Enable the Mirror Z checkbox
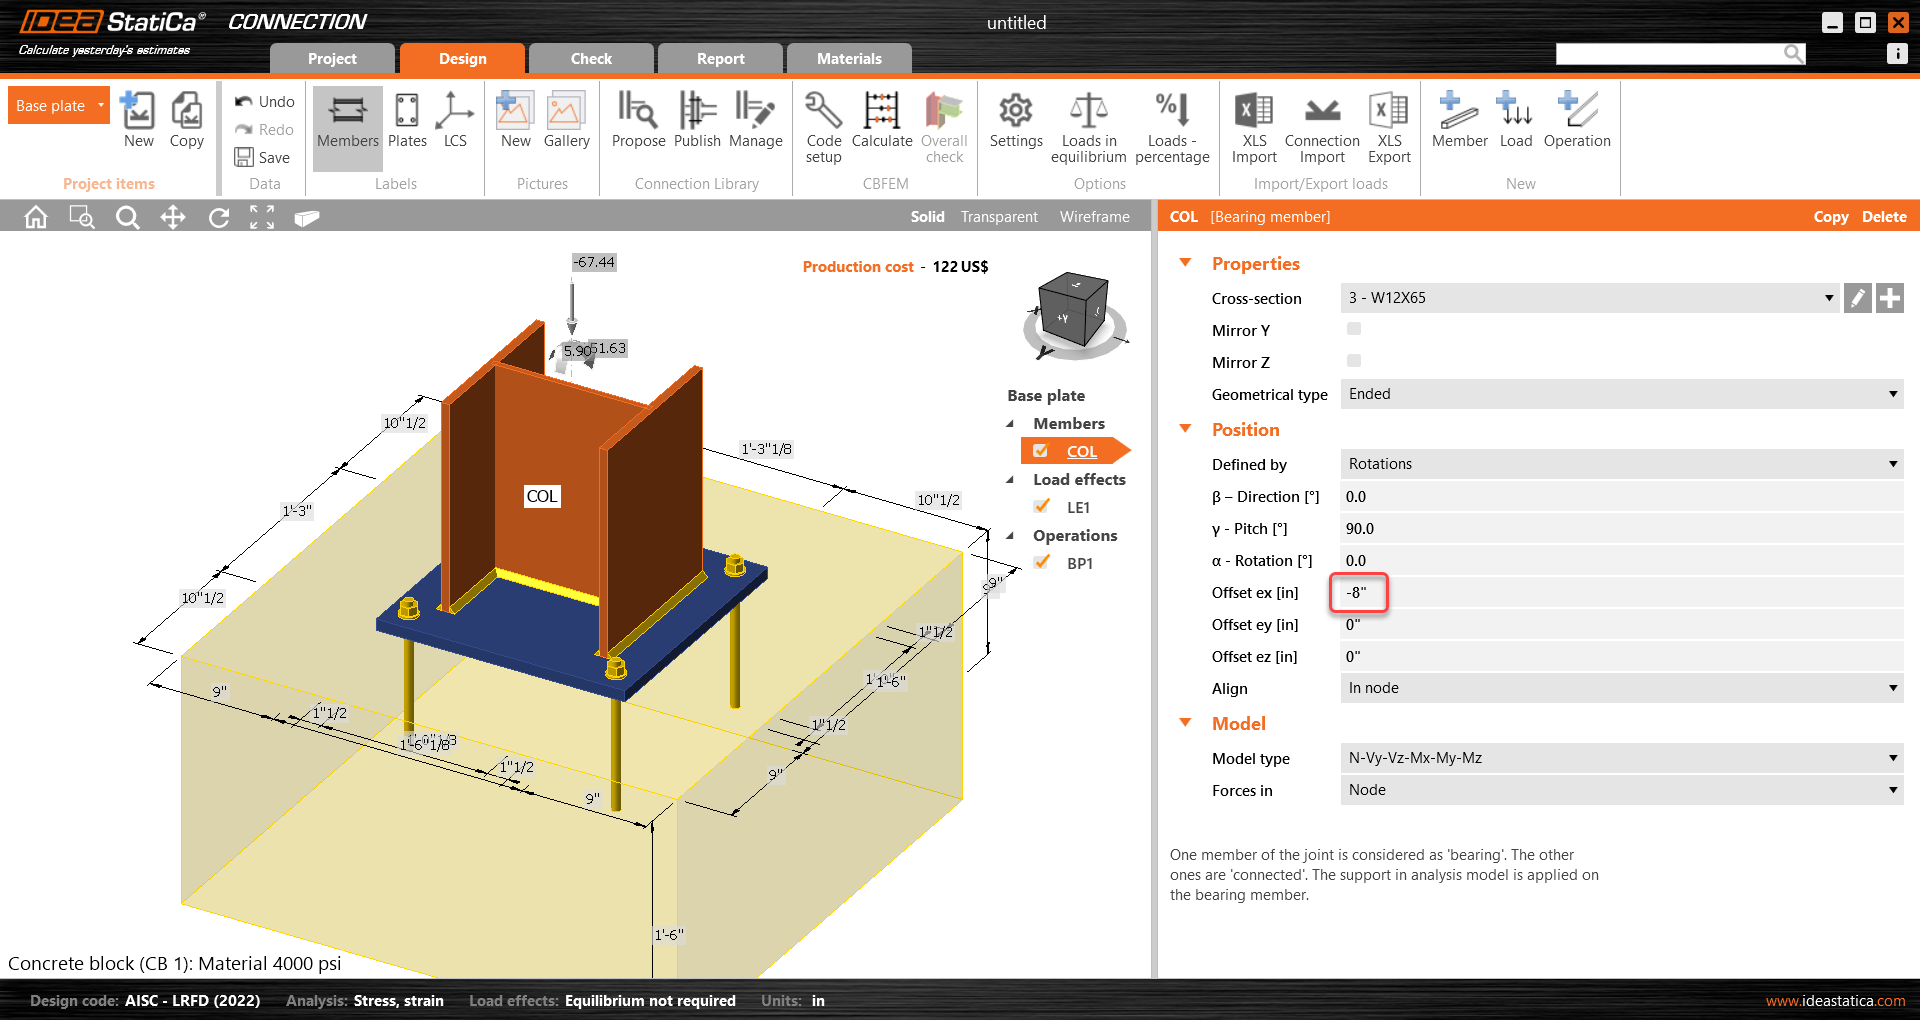 1353,361
